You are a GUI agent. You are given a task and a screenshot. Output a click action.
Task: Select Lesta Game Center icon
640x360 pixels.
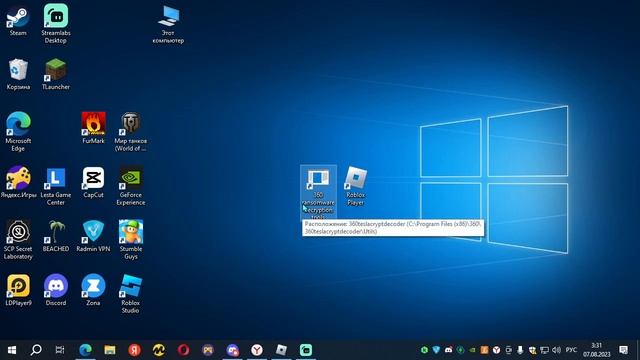click(x=56, y=186)
